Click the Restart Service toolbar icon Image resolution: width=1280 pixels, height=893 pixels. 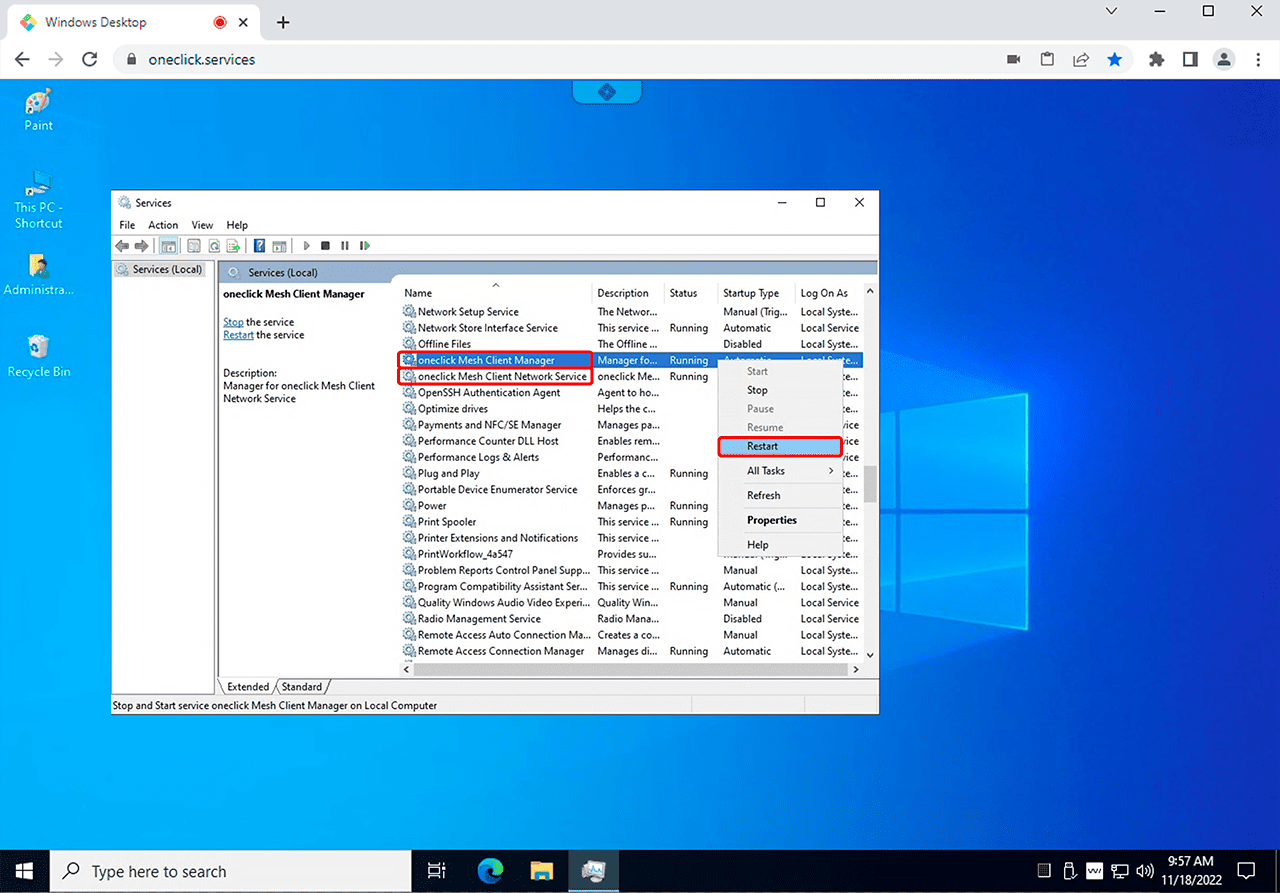(x=365, y=246)
